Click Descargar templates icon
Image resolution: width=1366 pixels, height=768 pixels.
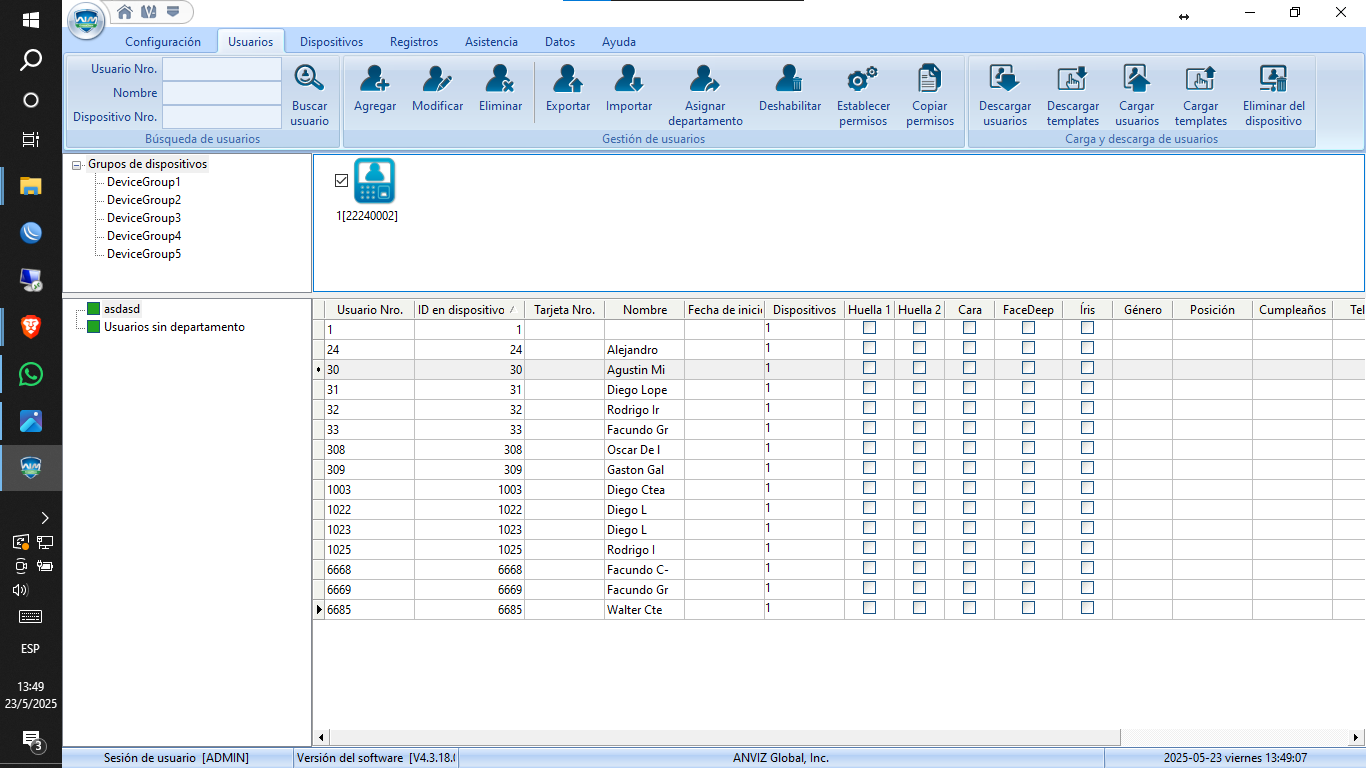1072,79
